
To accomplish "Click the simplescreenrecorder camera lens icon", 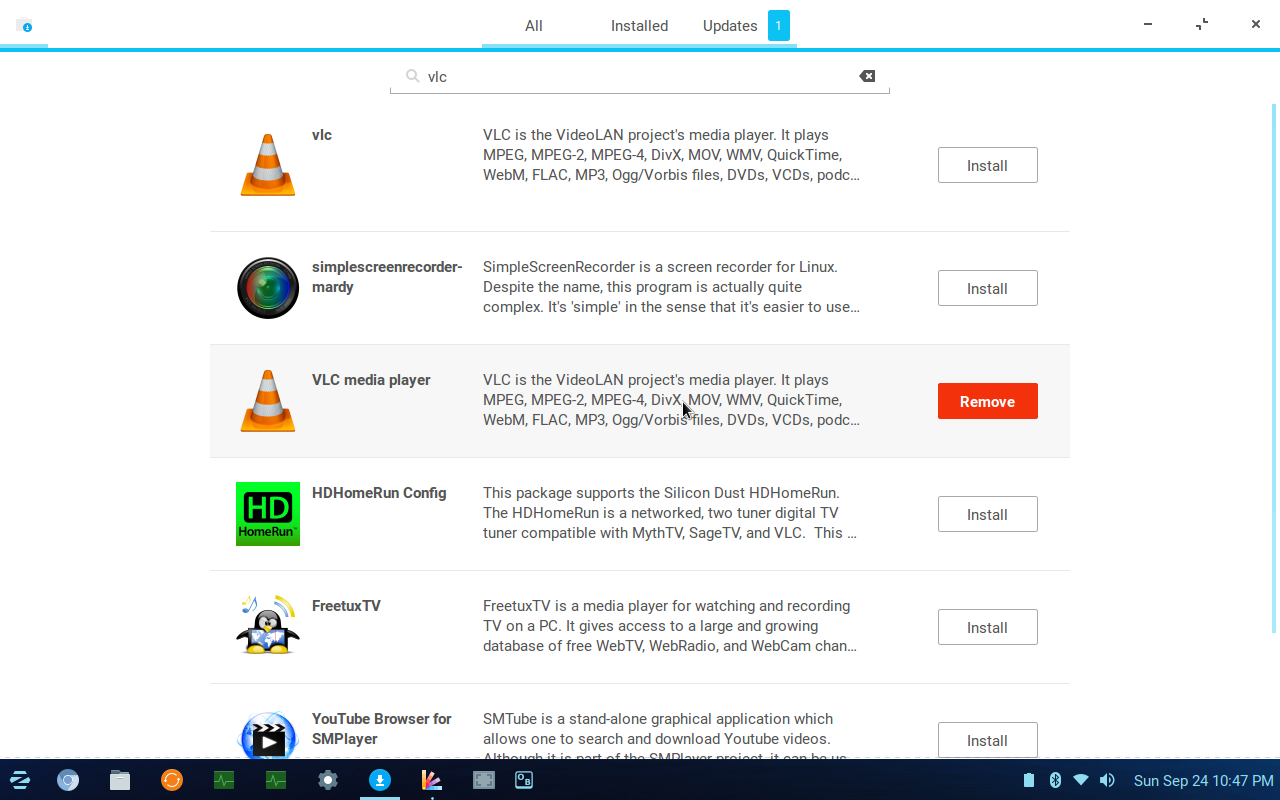I will [268, 288].
